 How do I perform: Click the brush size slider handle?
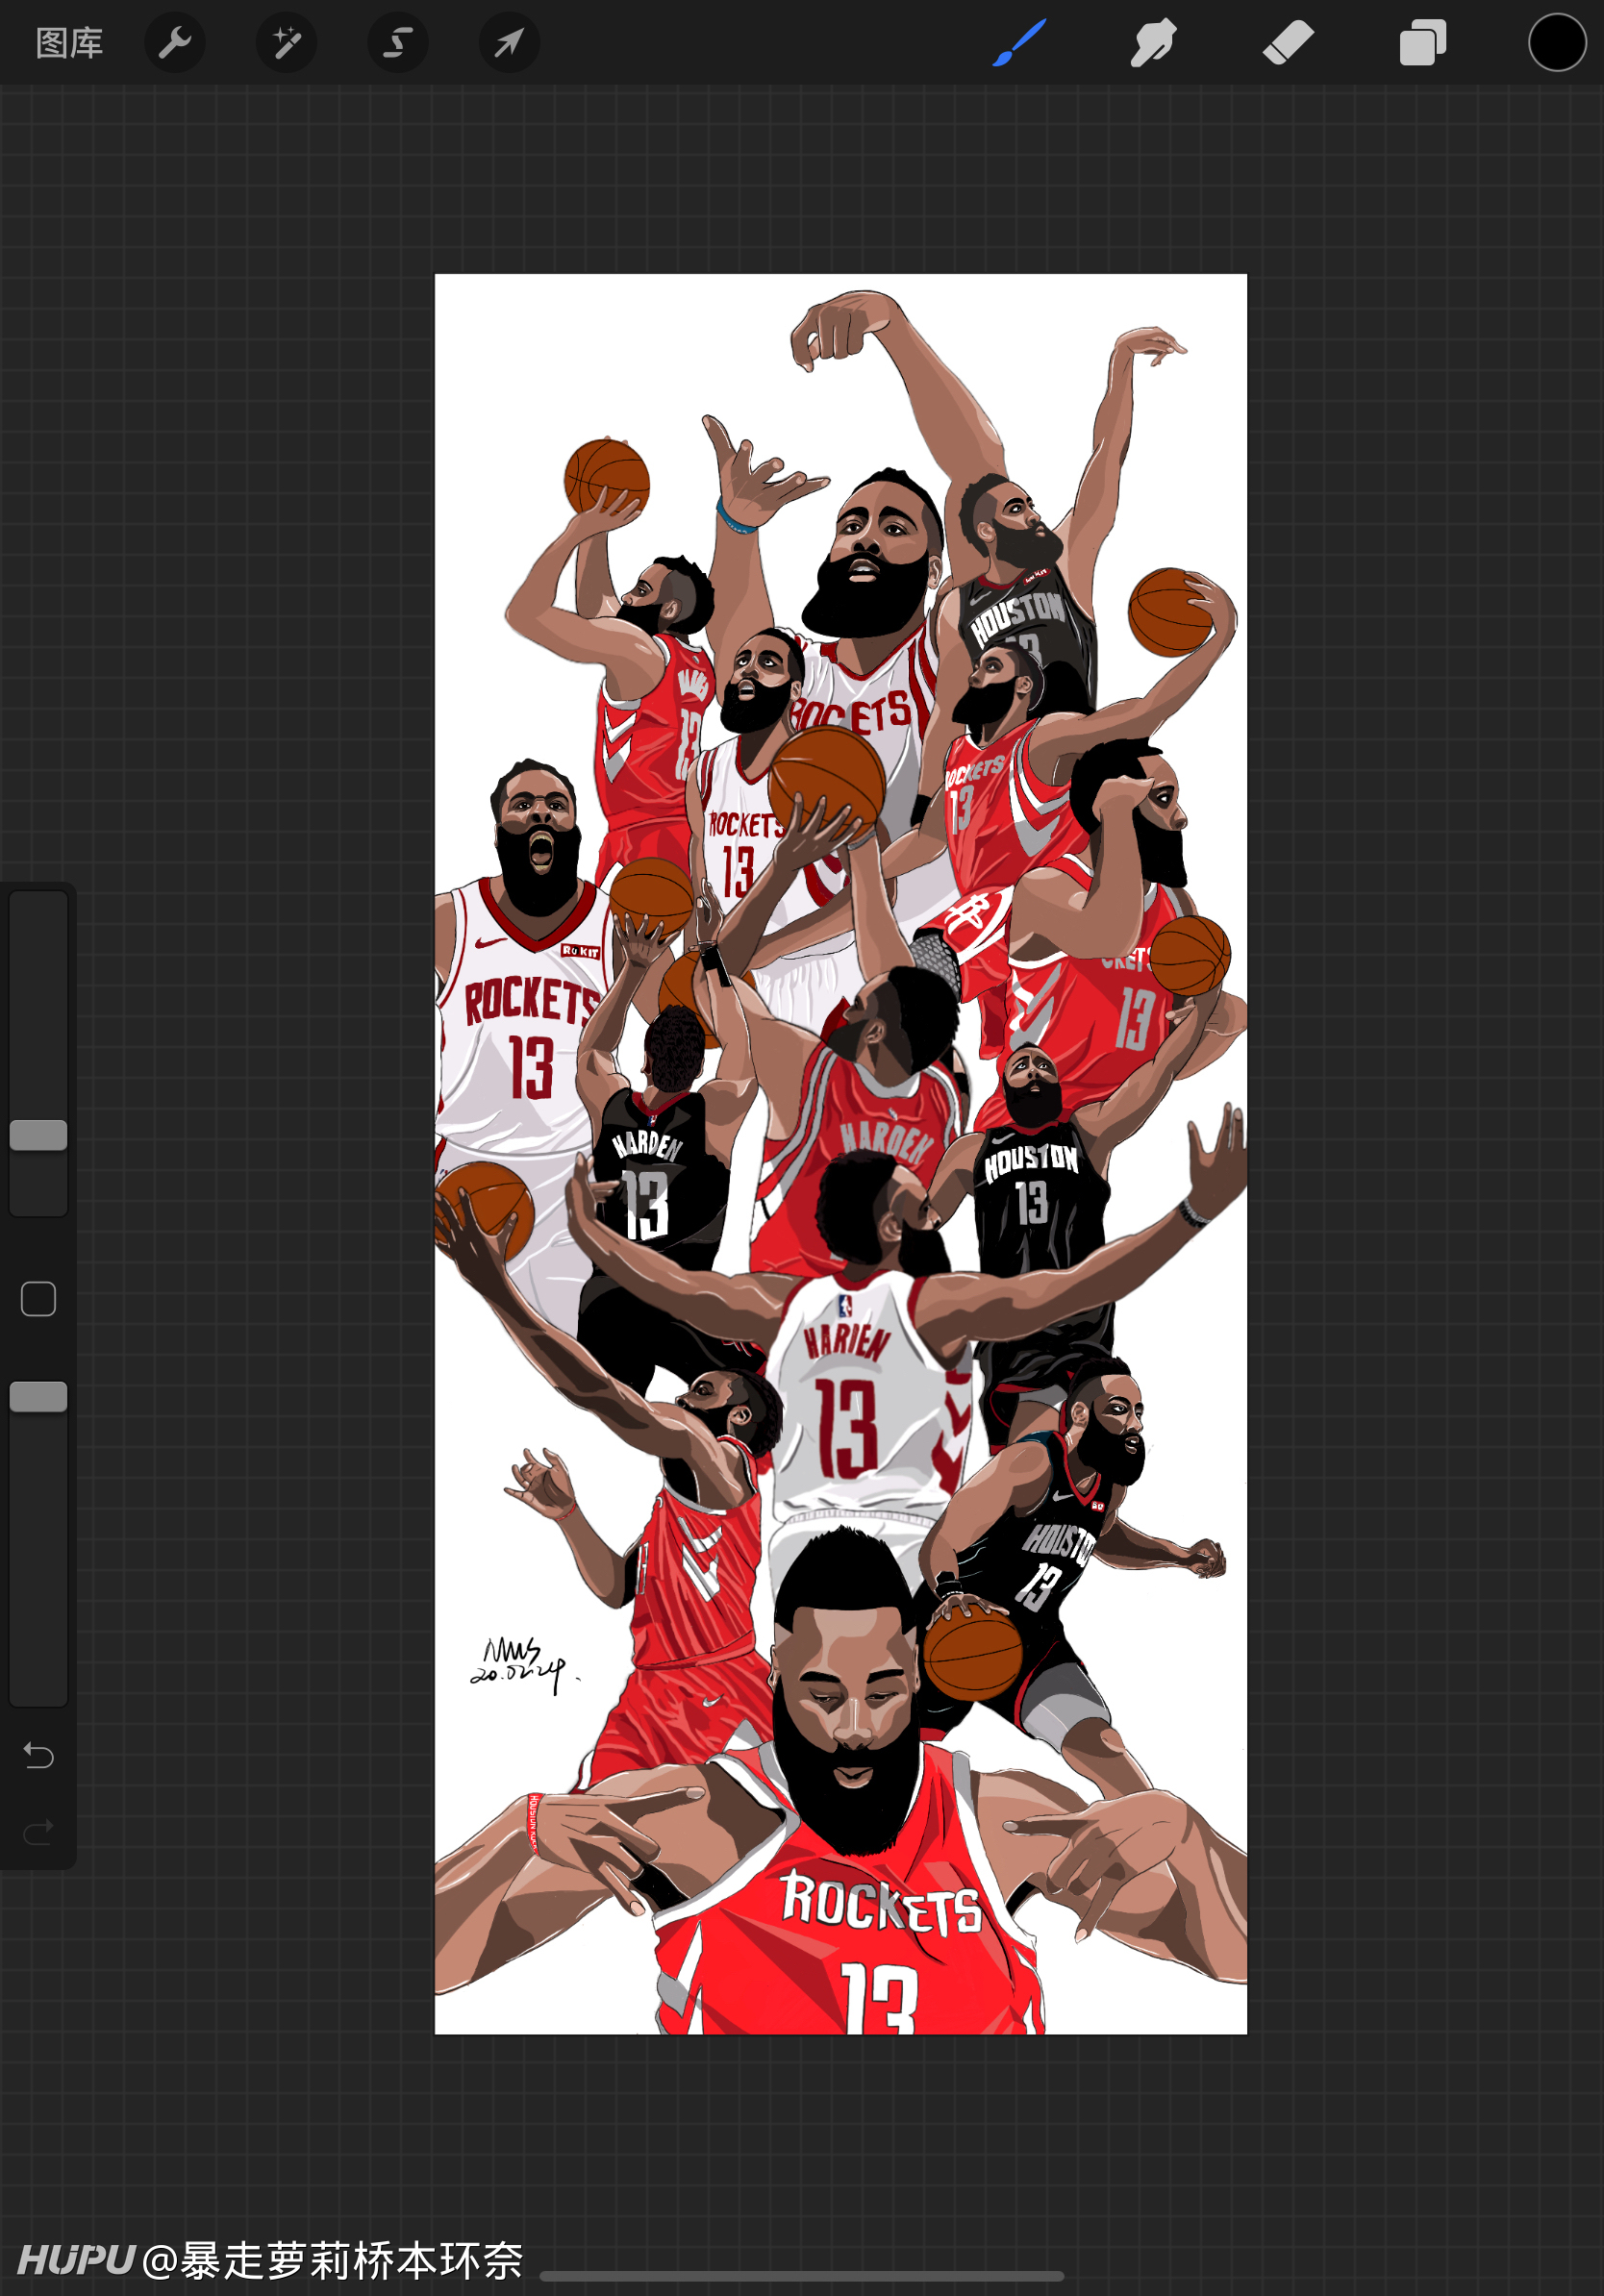[x=38, y=1135]
